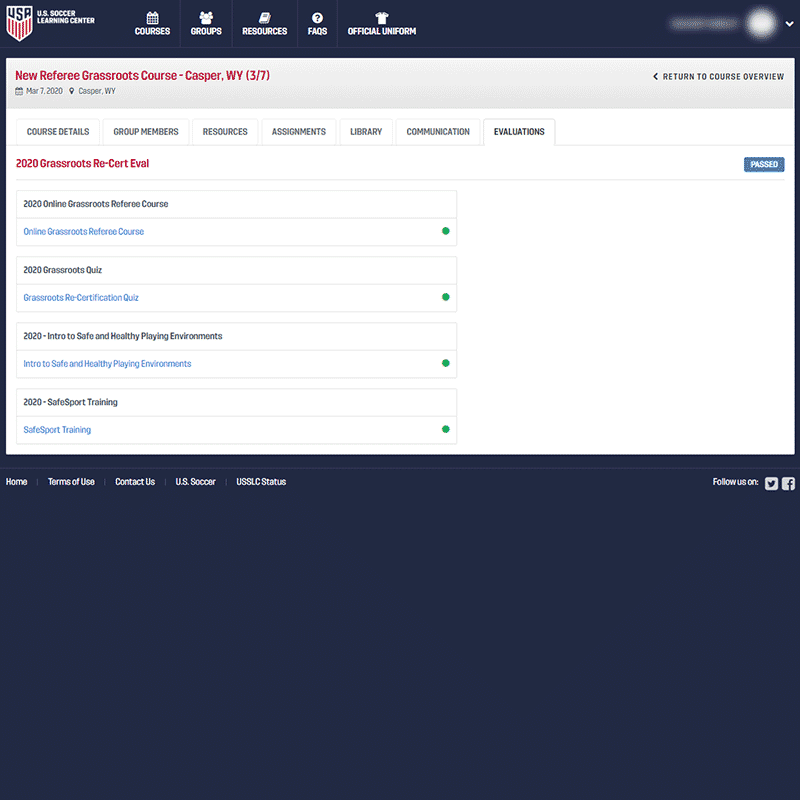Open the Resources tab in the course
Screen dimensions: 800x800
(x=225, y=132)
